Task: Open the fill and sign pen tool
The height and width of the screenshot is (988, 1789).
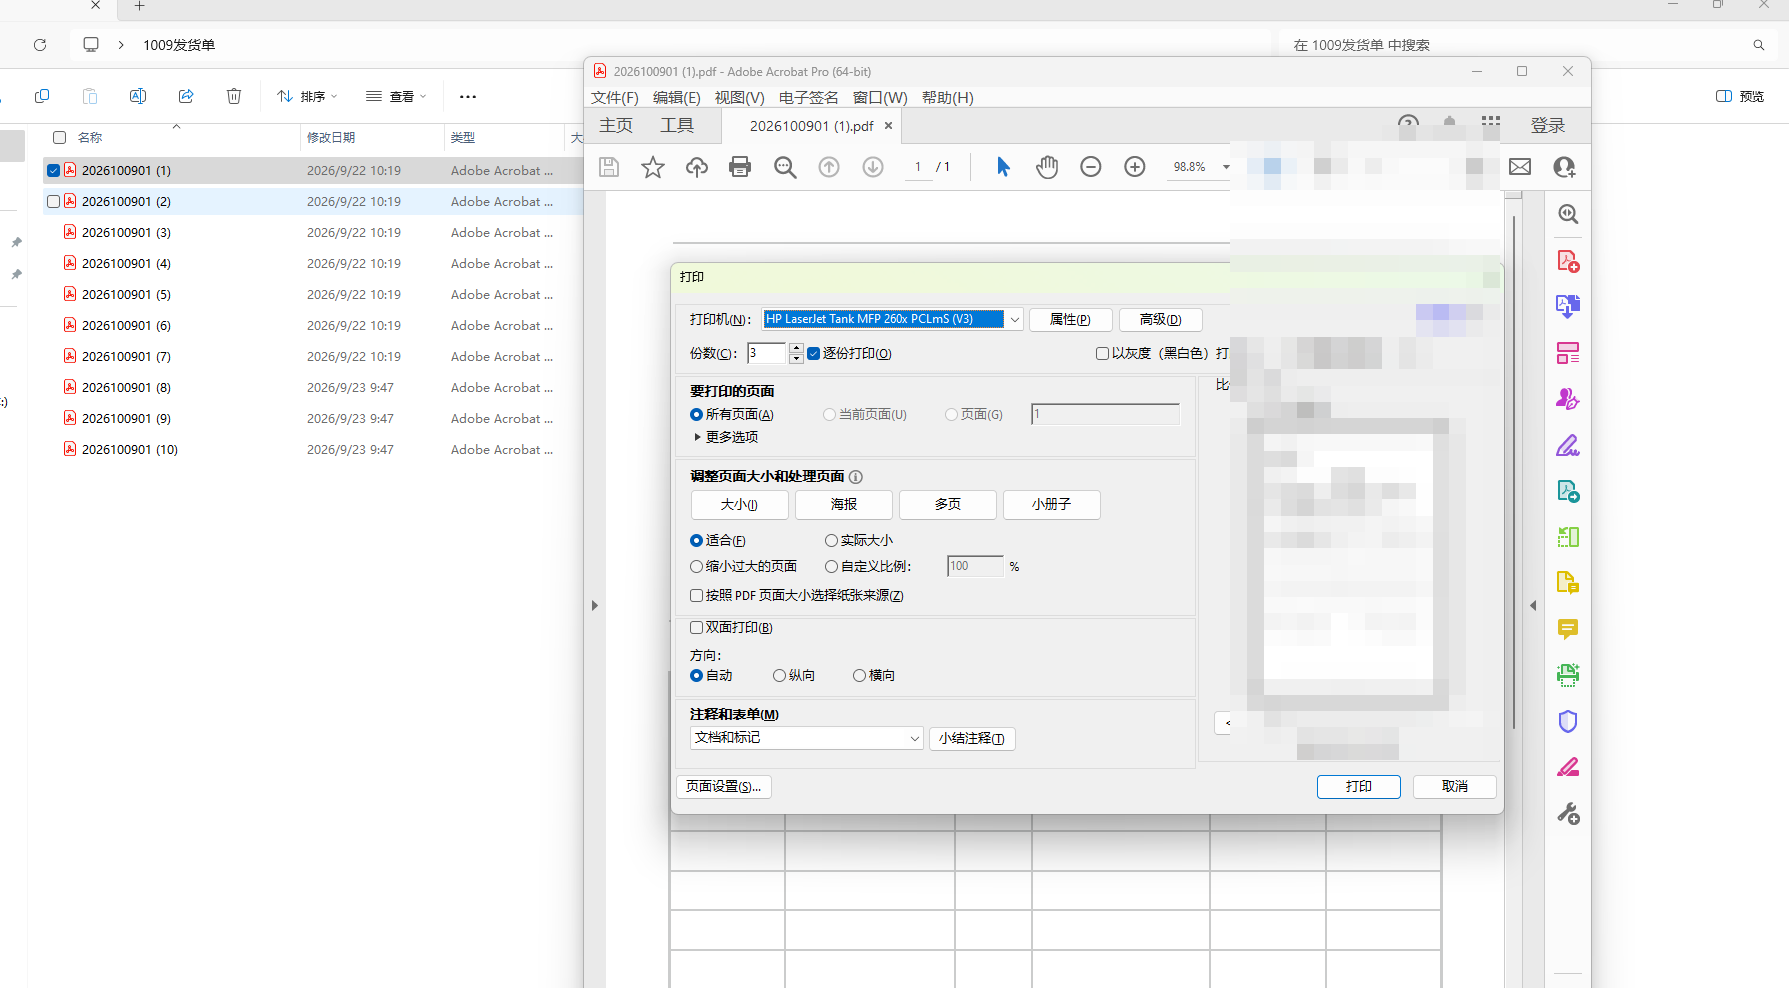Action: [x=1568, y=445]
